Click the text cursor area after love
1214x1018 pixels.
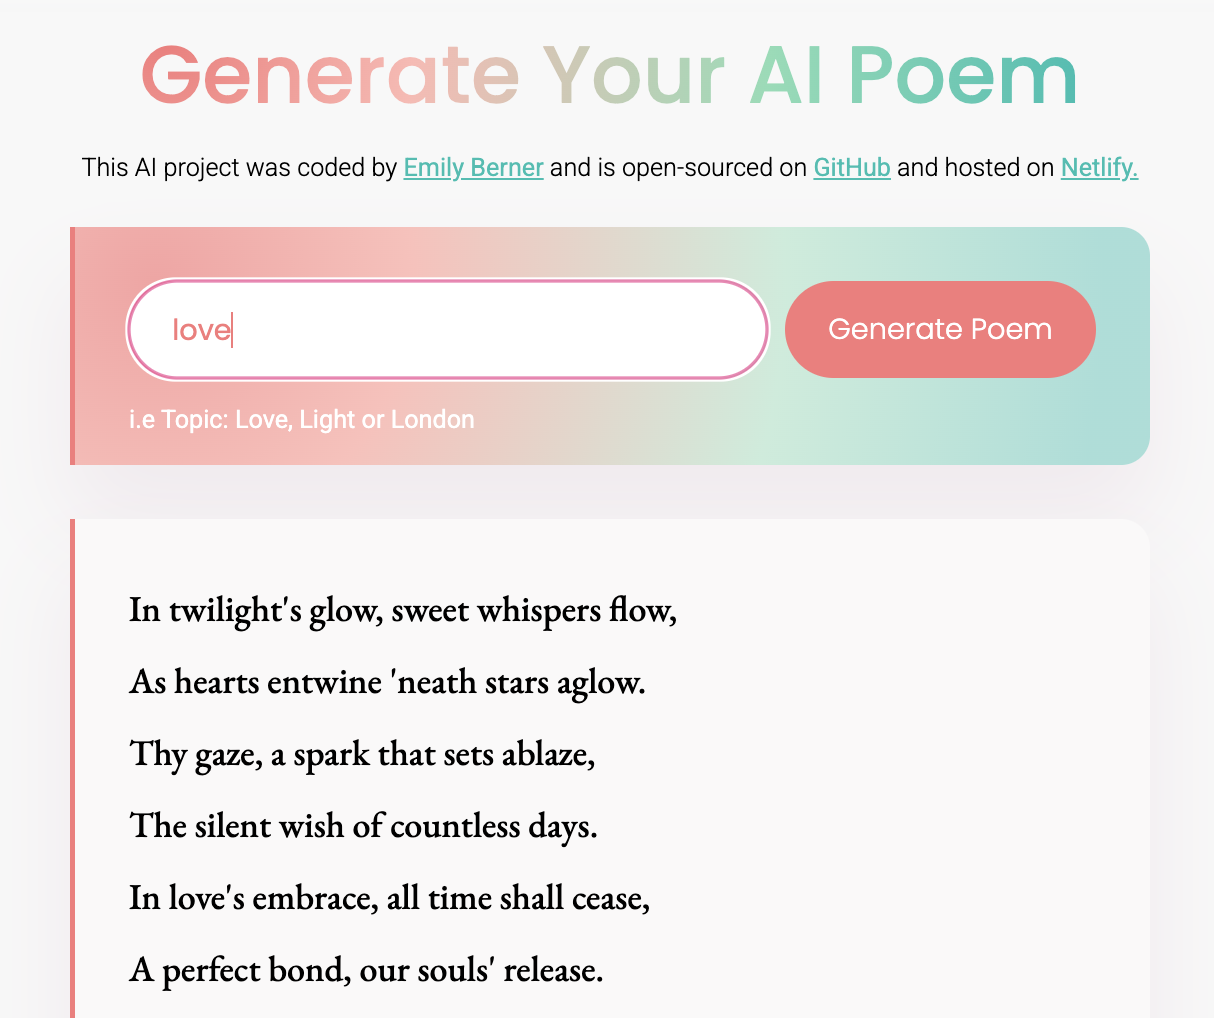[x=232, y=329]
